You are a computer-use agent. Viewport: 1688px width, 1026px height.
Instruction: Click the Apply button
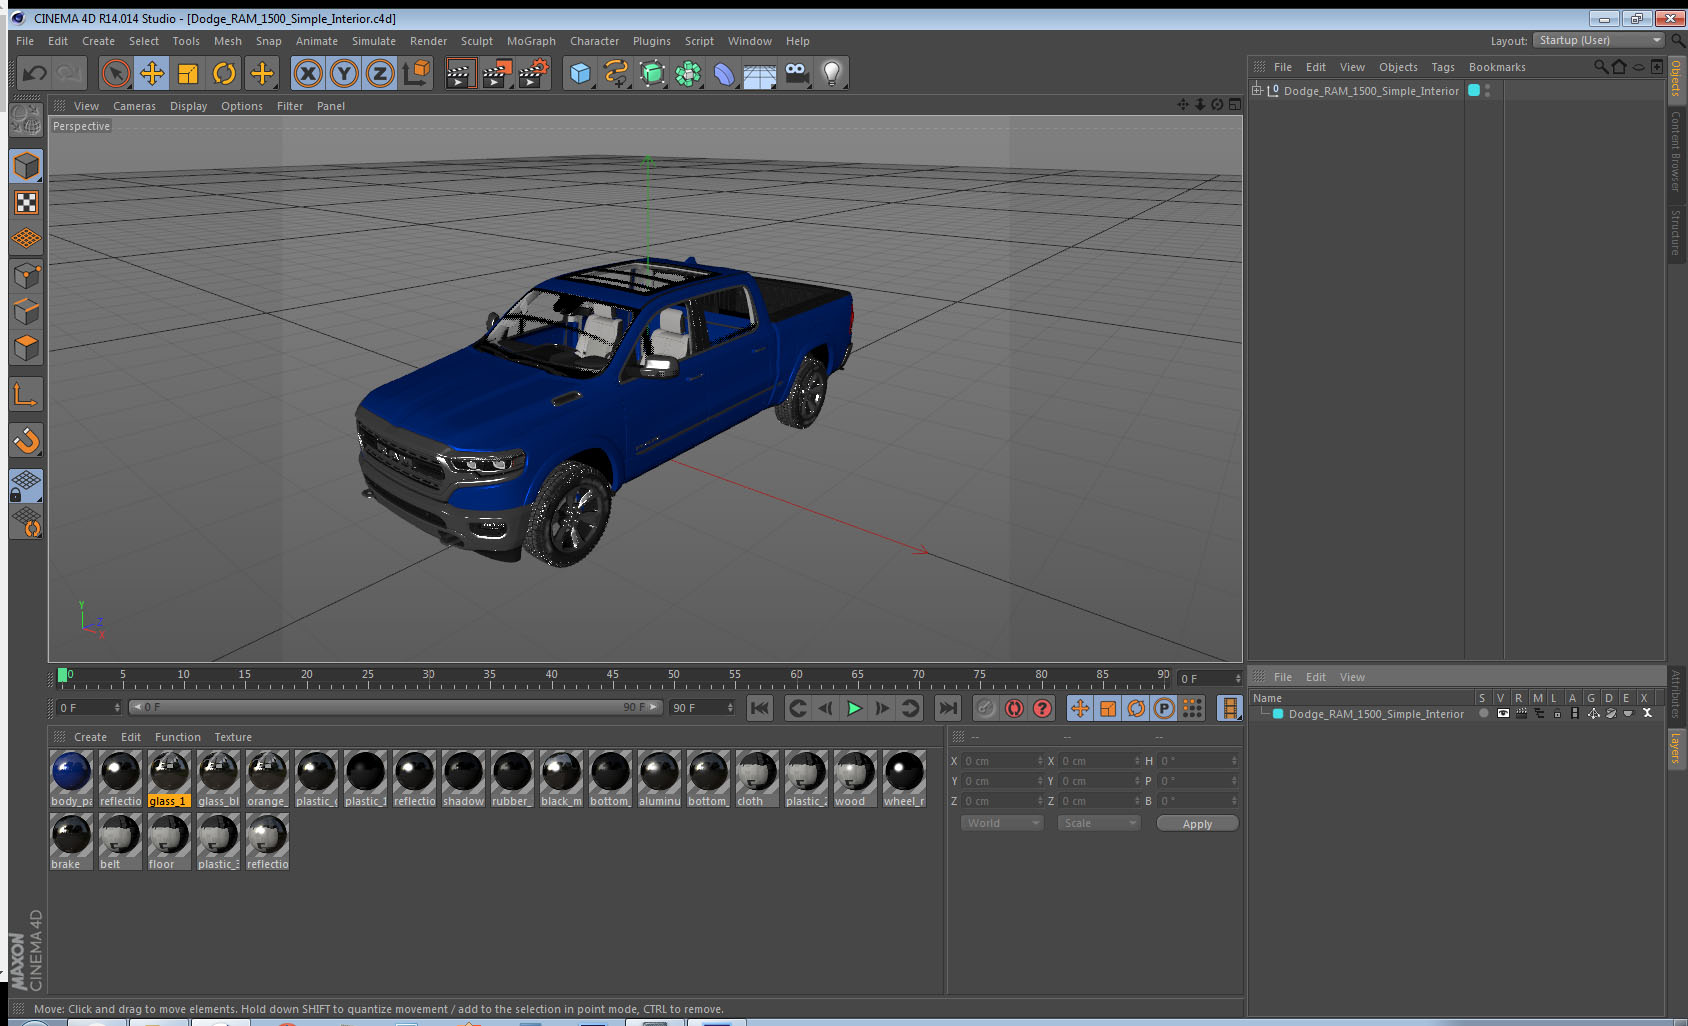coord(1197,824)
